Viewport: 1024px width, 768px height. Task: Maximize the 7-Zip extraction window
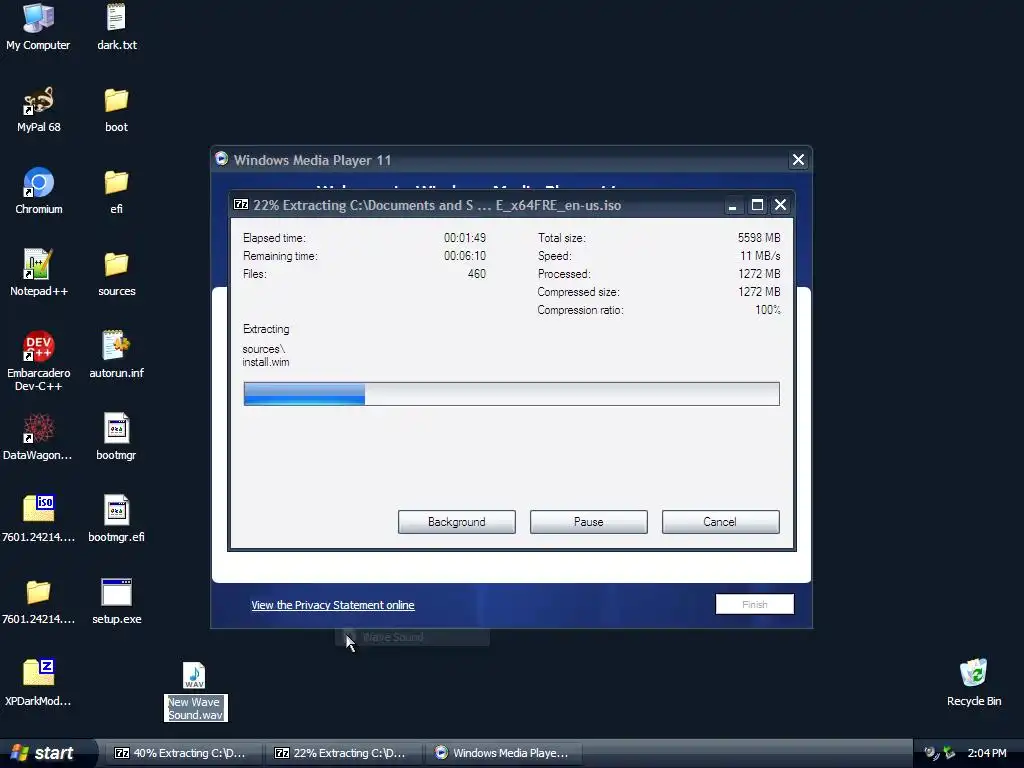click(x=757, y=205)
